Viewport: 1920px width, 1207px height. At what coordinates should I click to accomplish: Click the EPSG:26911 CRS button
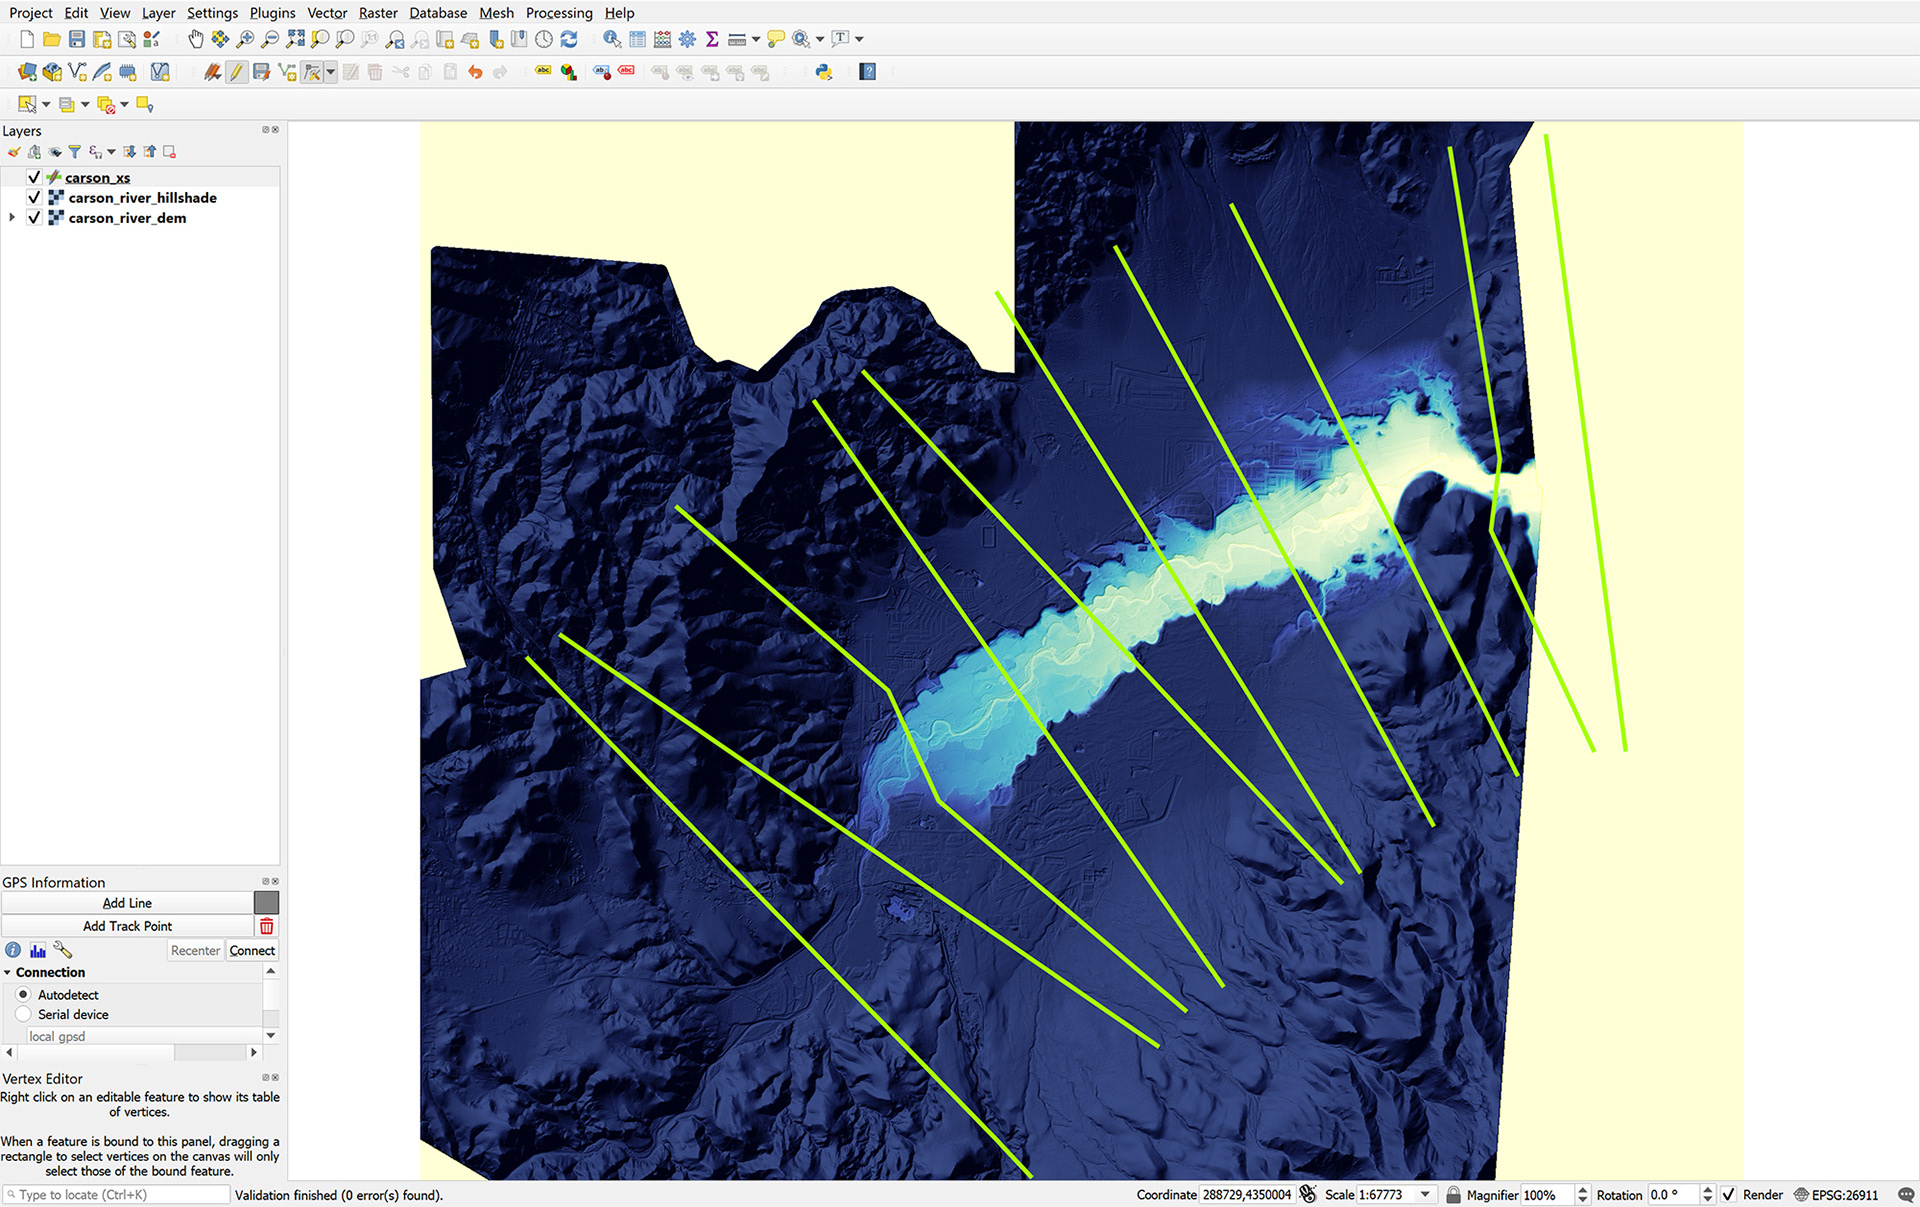1837,1194
